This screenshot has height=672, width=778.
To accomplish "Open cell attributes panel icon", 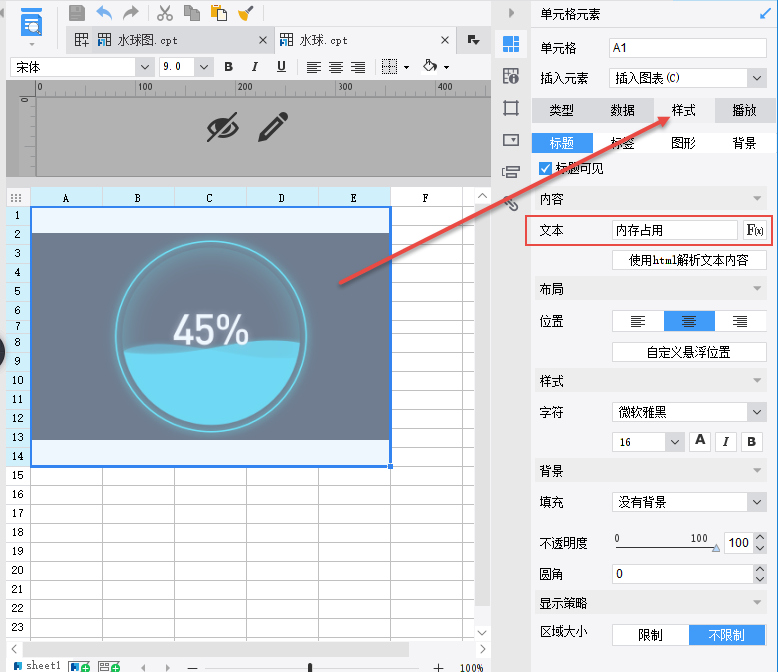I will click(511, 76).
